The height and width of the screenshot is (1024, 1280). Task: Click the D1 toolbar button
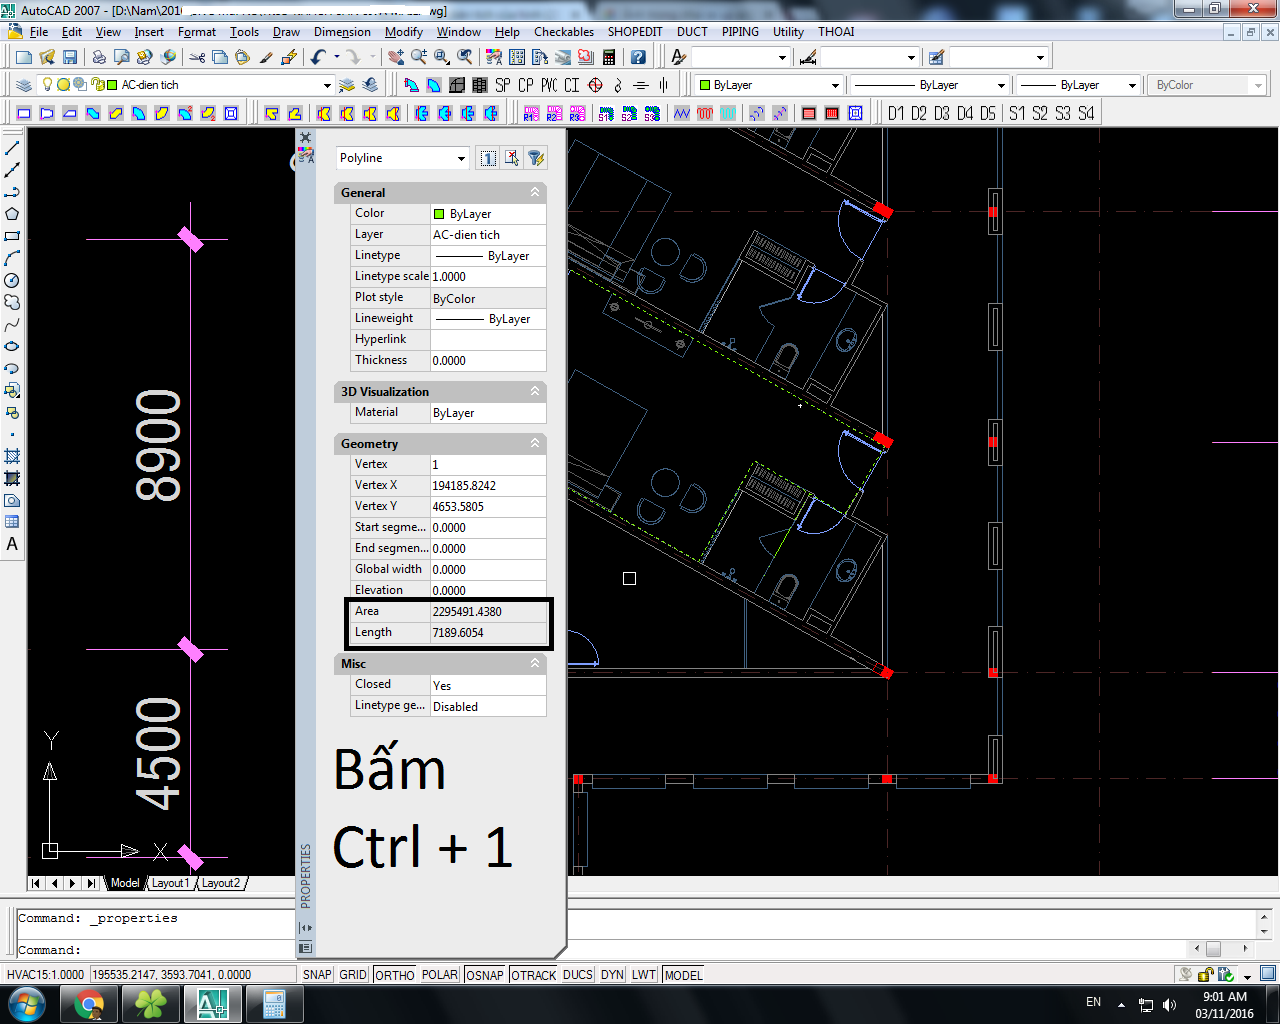[896, 113]
